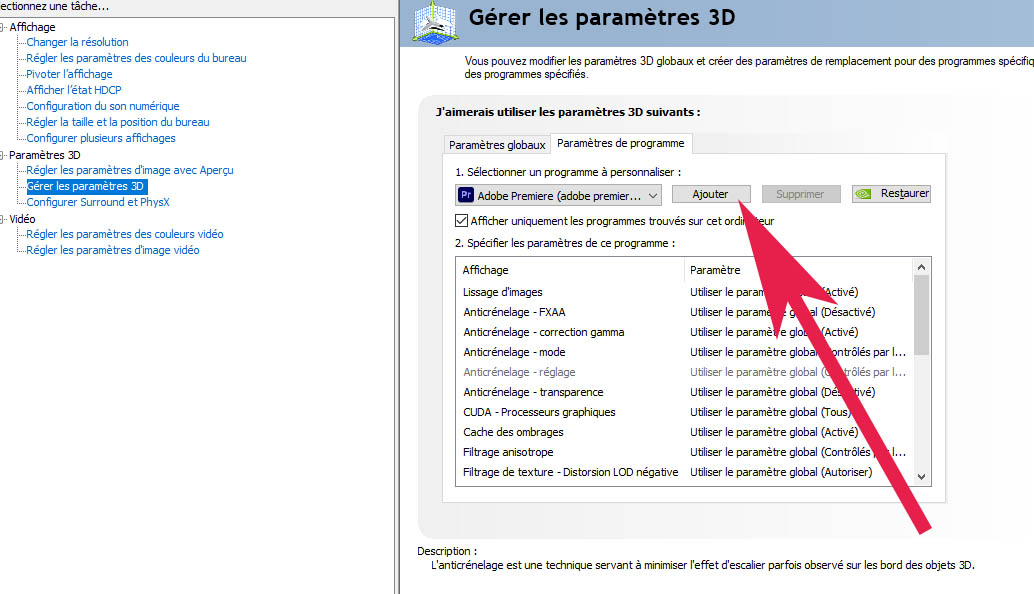
Task: Click the Ajouter button
Action: (x=711, y=194)
